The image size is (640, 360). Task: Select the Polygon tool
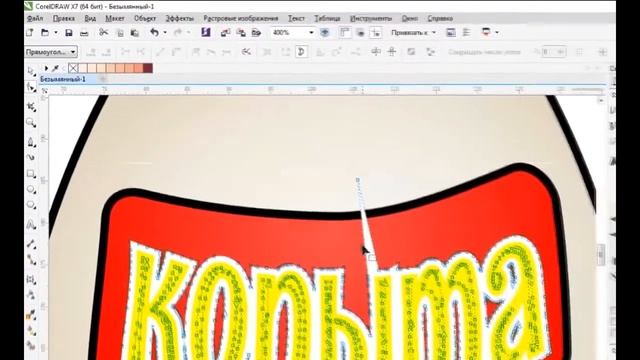pos(31,205)
